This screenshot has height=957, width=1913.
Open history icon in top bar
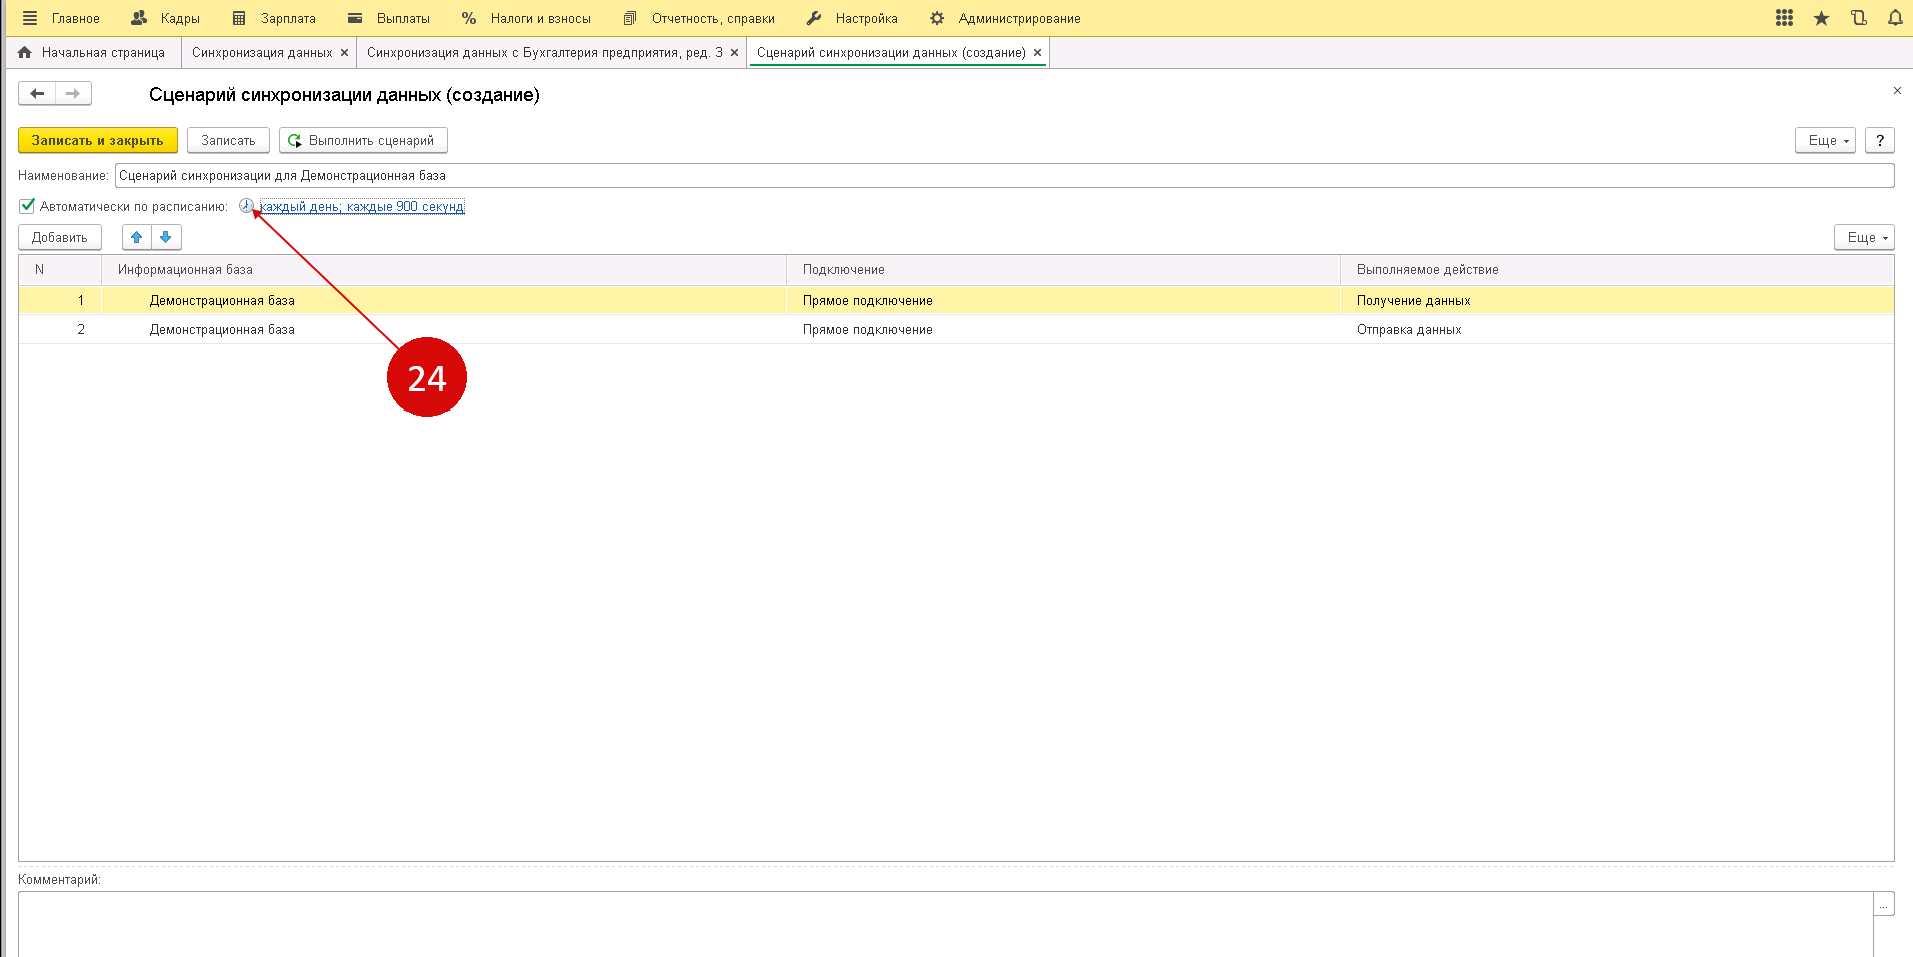pos(1858,18)
